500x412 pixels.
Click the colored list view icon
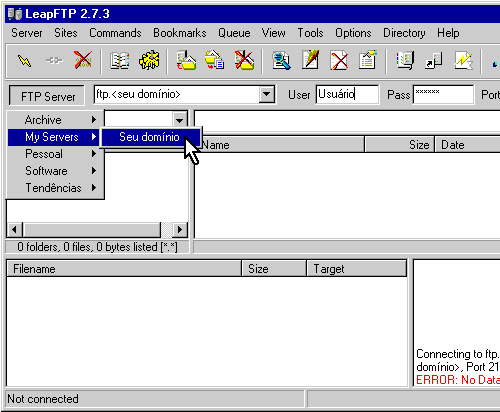point(405,61)
